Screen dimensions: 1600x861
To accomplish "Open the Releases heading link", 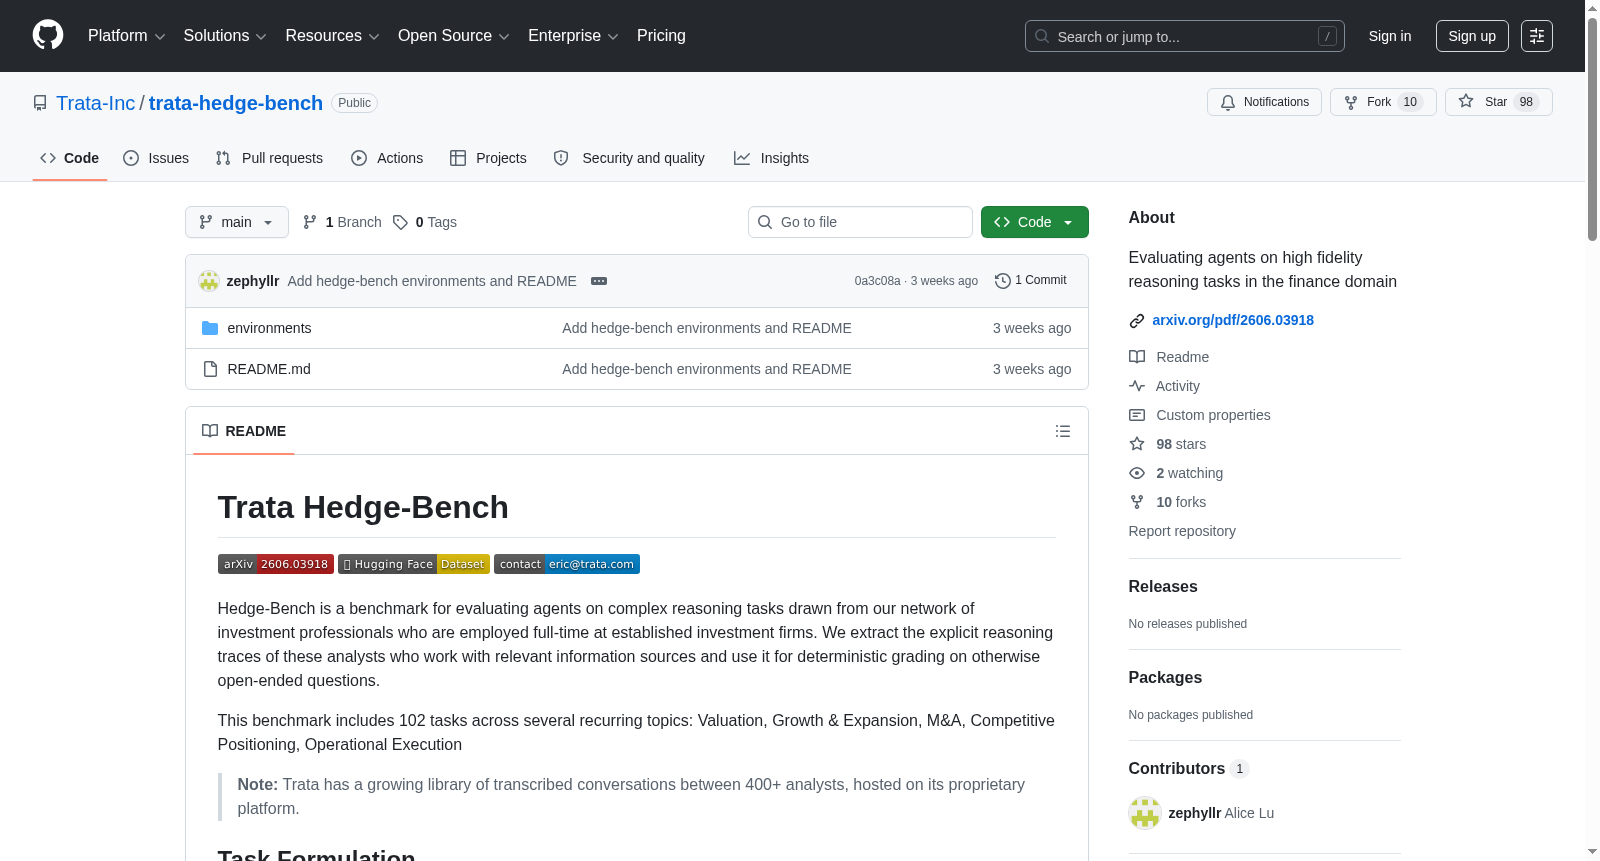I will pos(1163,587).
